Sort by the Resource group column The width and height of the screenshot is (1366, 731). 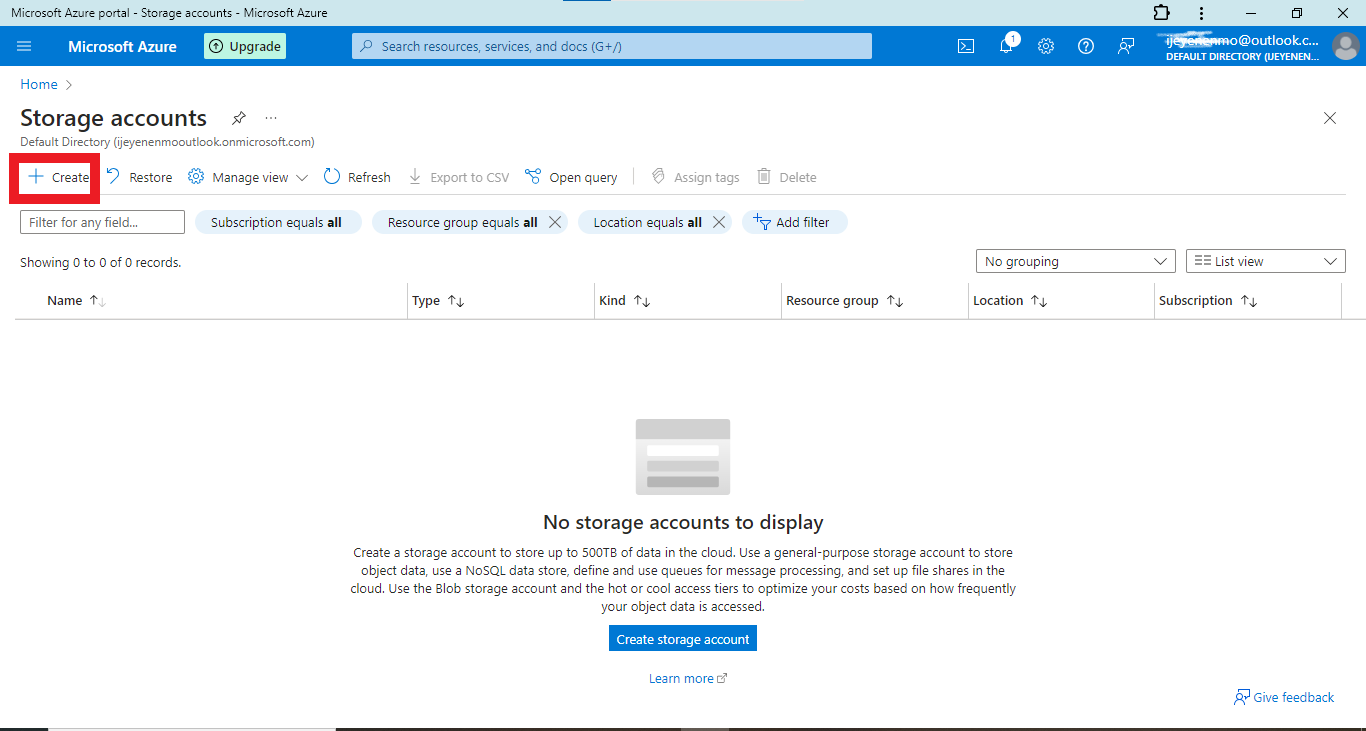click(845, 300)
